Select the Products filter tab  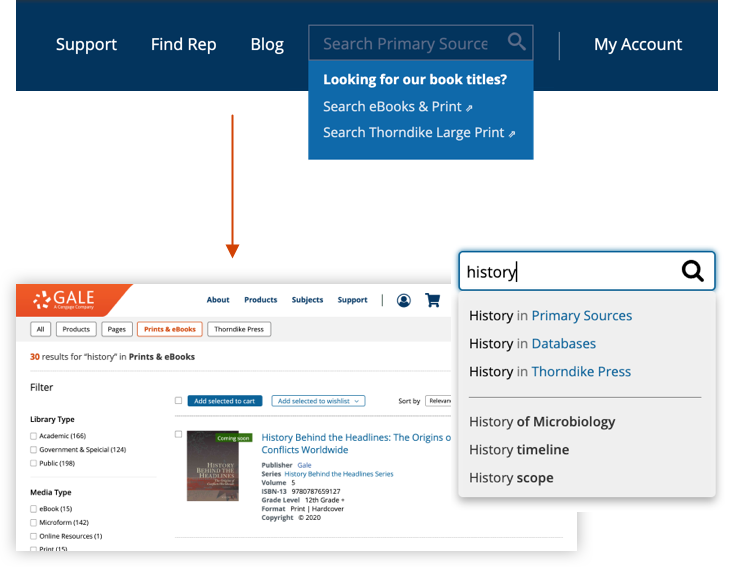click(x=76, y=329)
